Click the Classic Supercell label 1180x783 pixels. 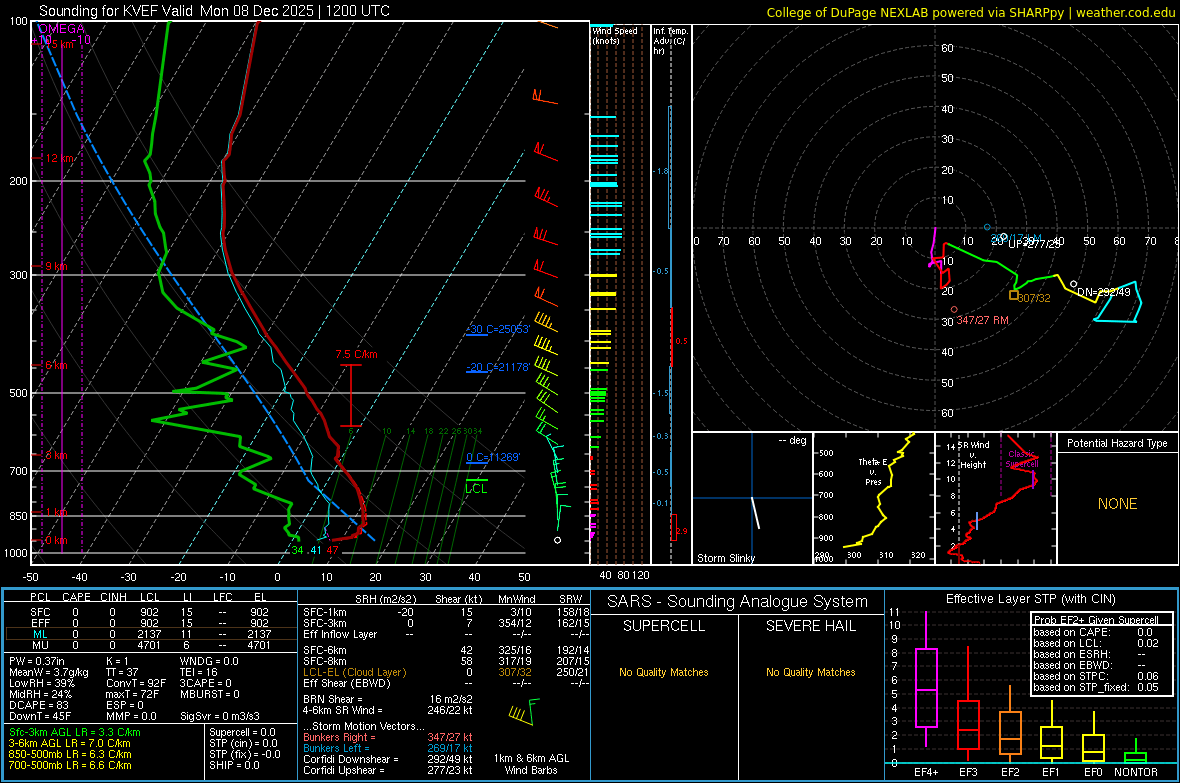pos(1022,459)
